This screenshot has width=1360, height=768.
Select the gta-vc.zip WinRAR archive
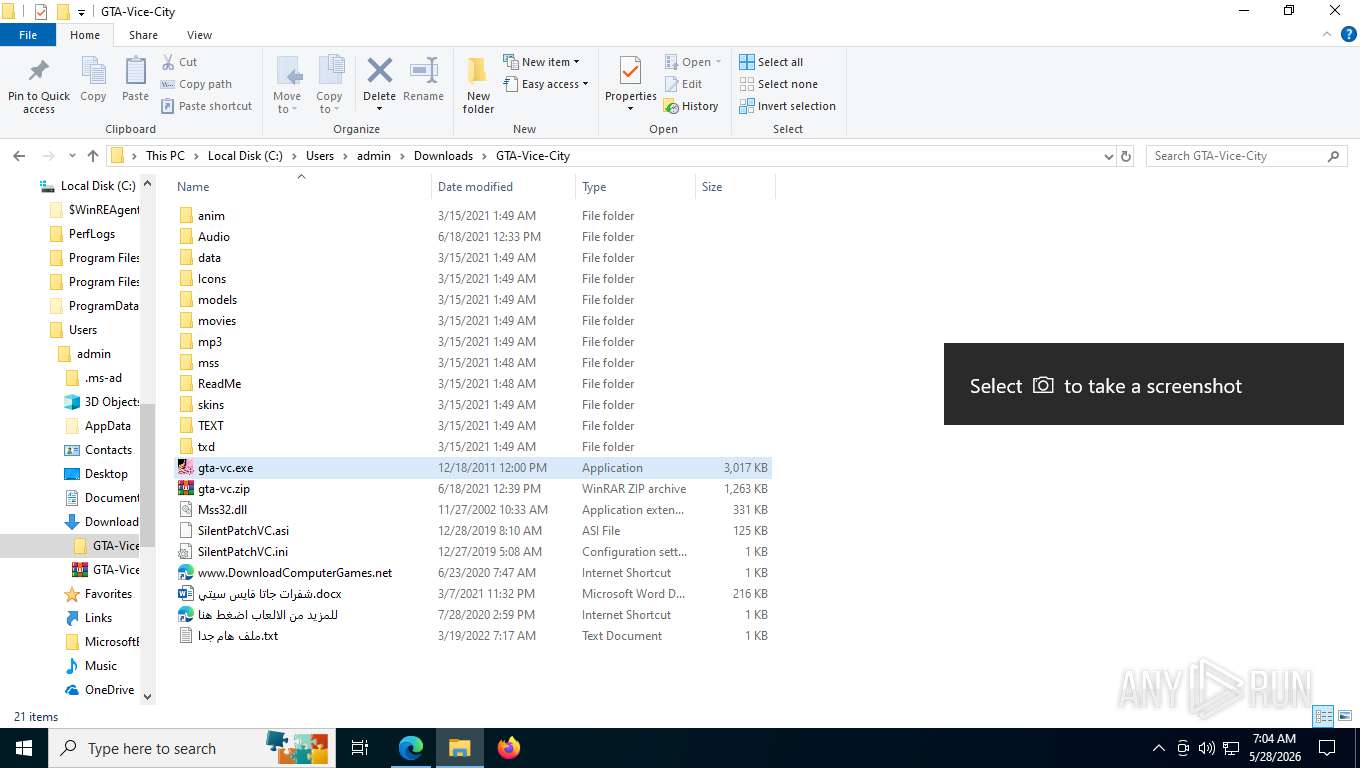click(473, 489)
